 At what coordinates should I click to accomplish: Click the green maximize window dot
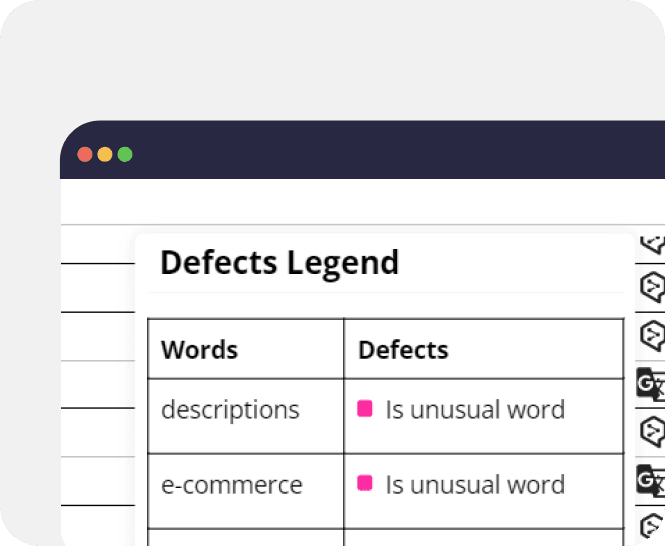(x=125, y=154)
